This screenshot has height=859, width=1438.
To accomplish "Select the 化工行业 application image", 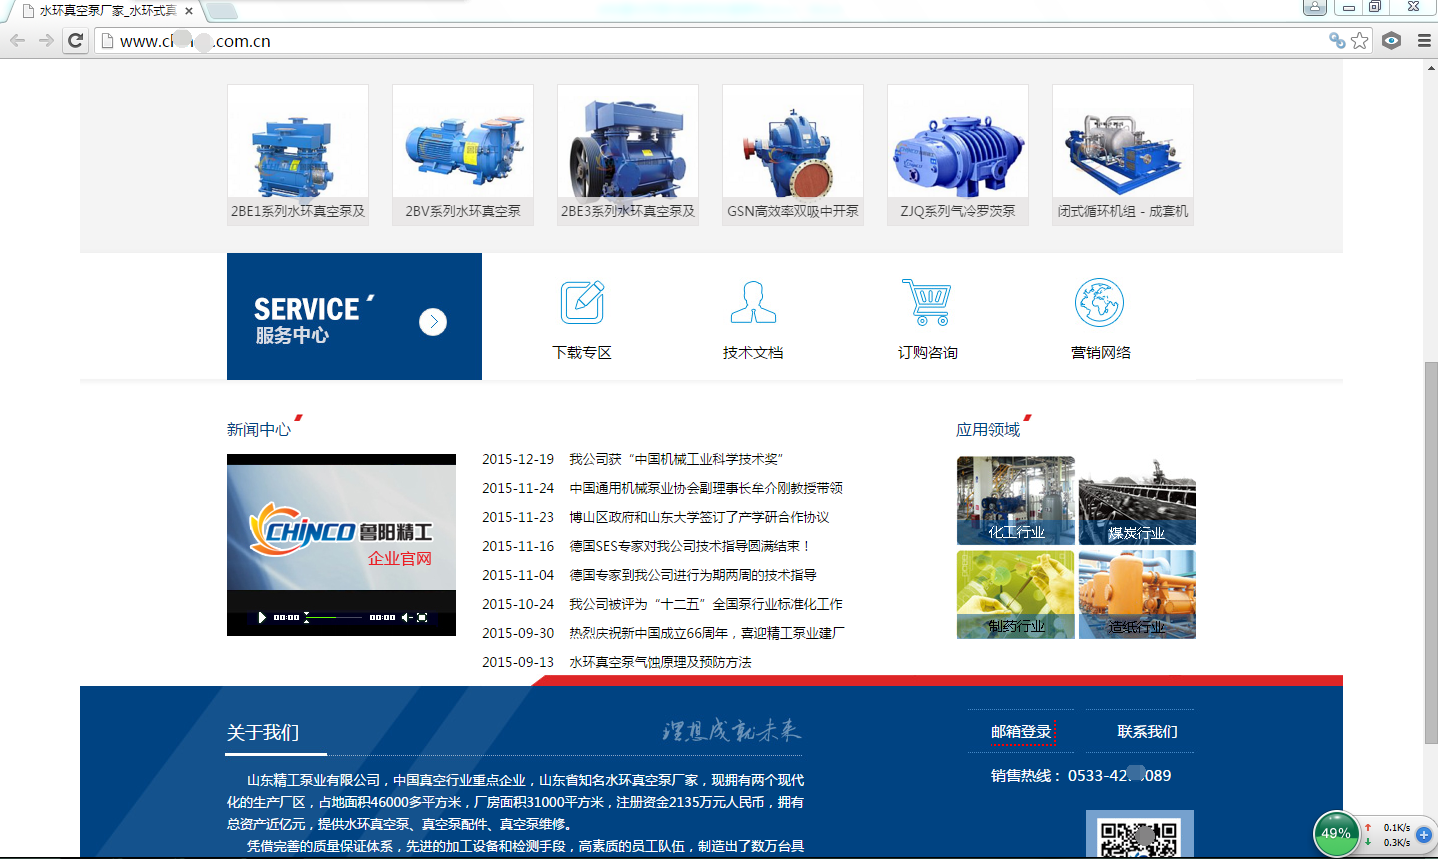I will tap(1015, 500).
